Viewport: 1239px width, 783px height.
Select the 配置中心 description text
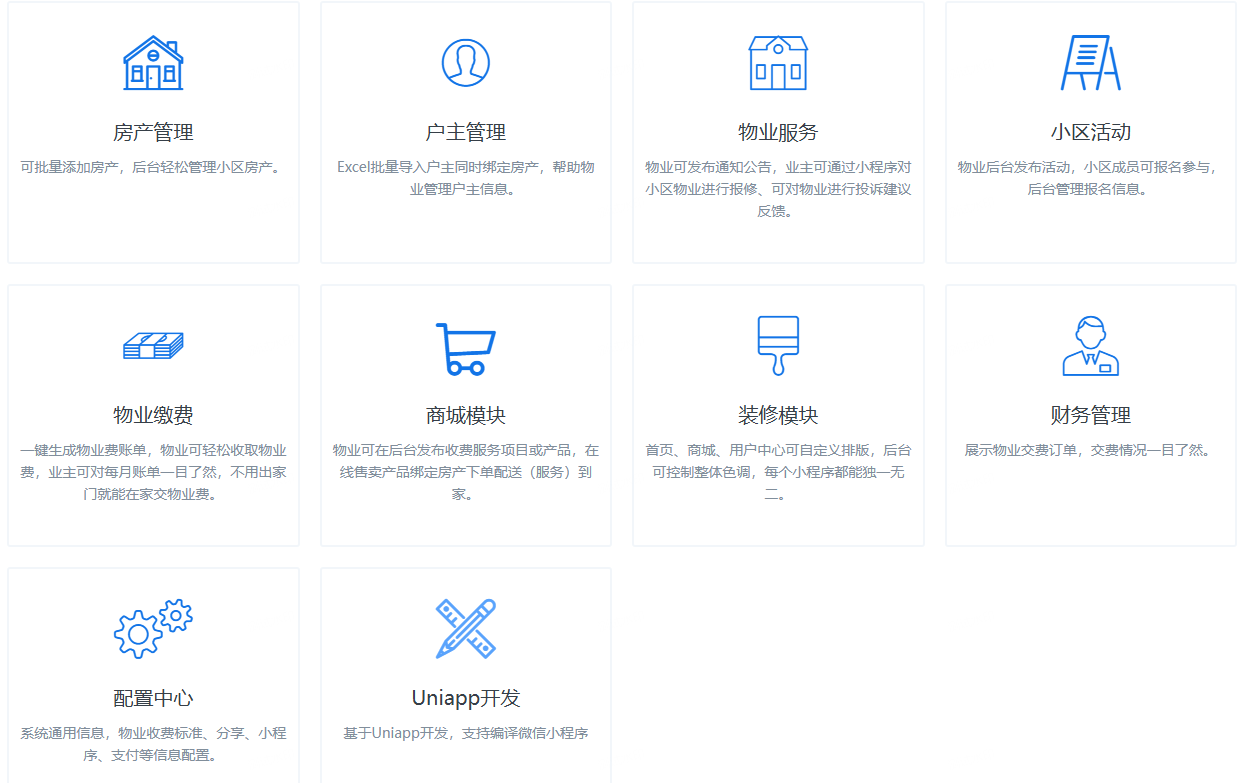pos(153,744)
